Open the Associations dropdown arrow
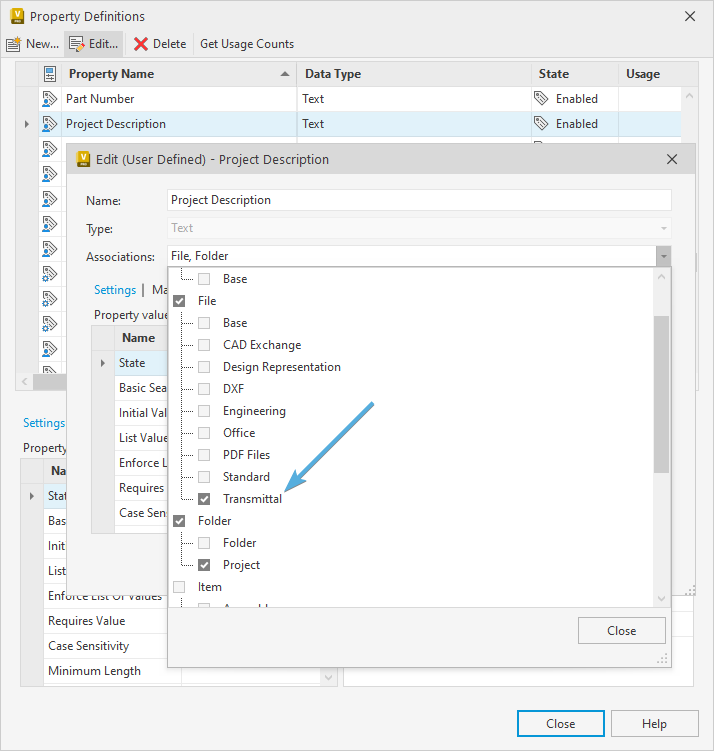This screenshot has width=714, height=751. click(x=663, y=256)
